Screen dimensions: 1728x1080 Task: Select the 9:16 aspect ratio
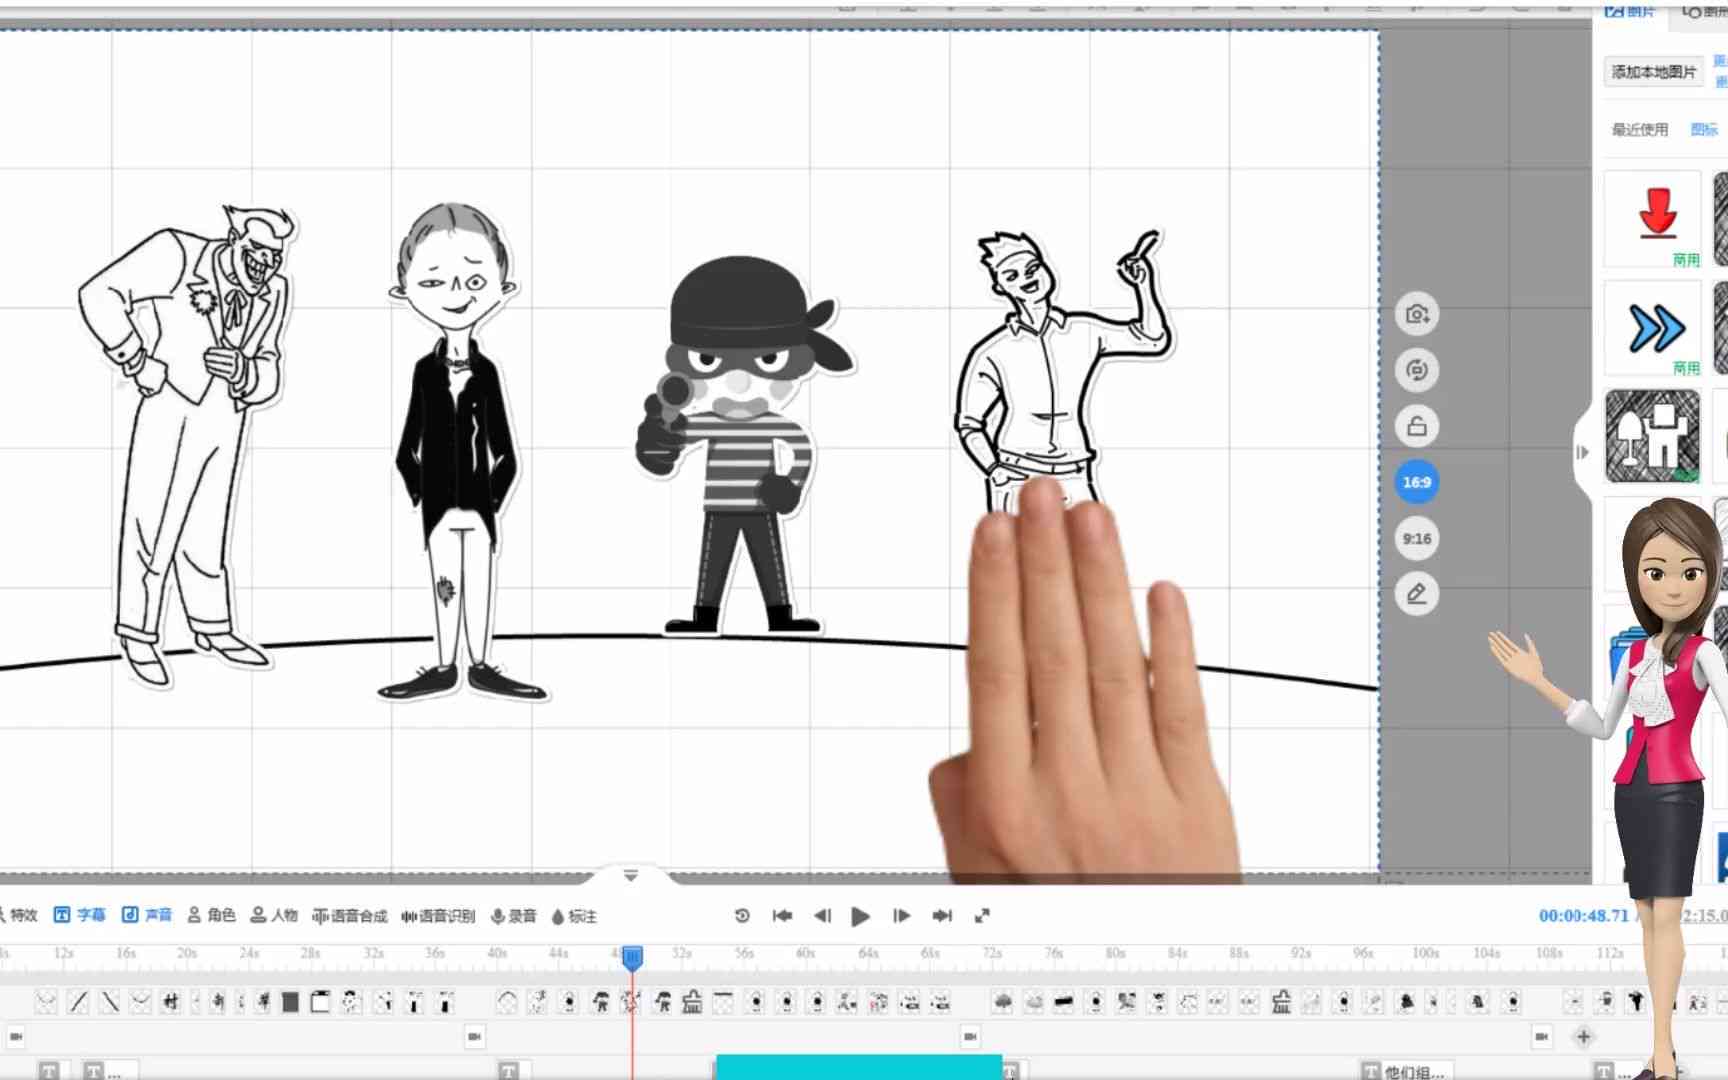click(x=1417, y=538)
